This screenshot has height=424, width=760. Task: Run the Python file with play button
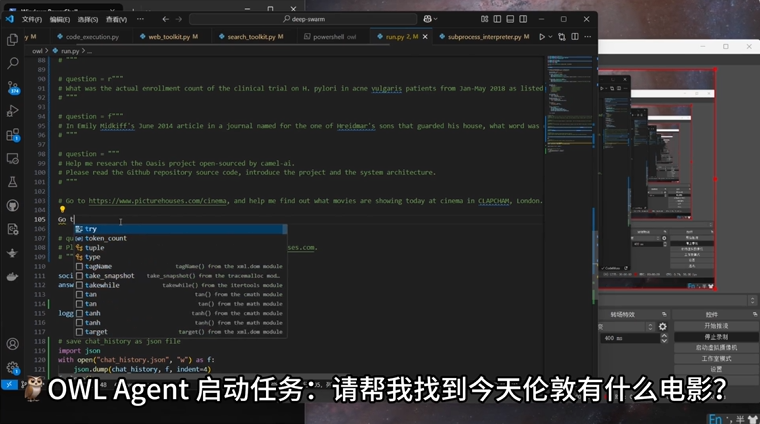pyautogui.click(x=542, y=37)
